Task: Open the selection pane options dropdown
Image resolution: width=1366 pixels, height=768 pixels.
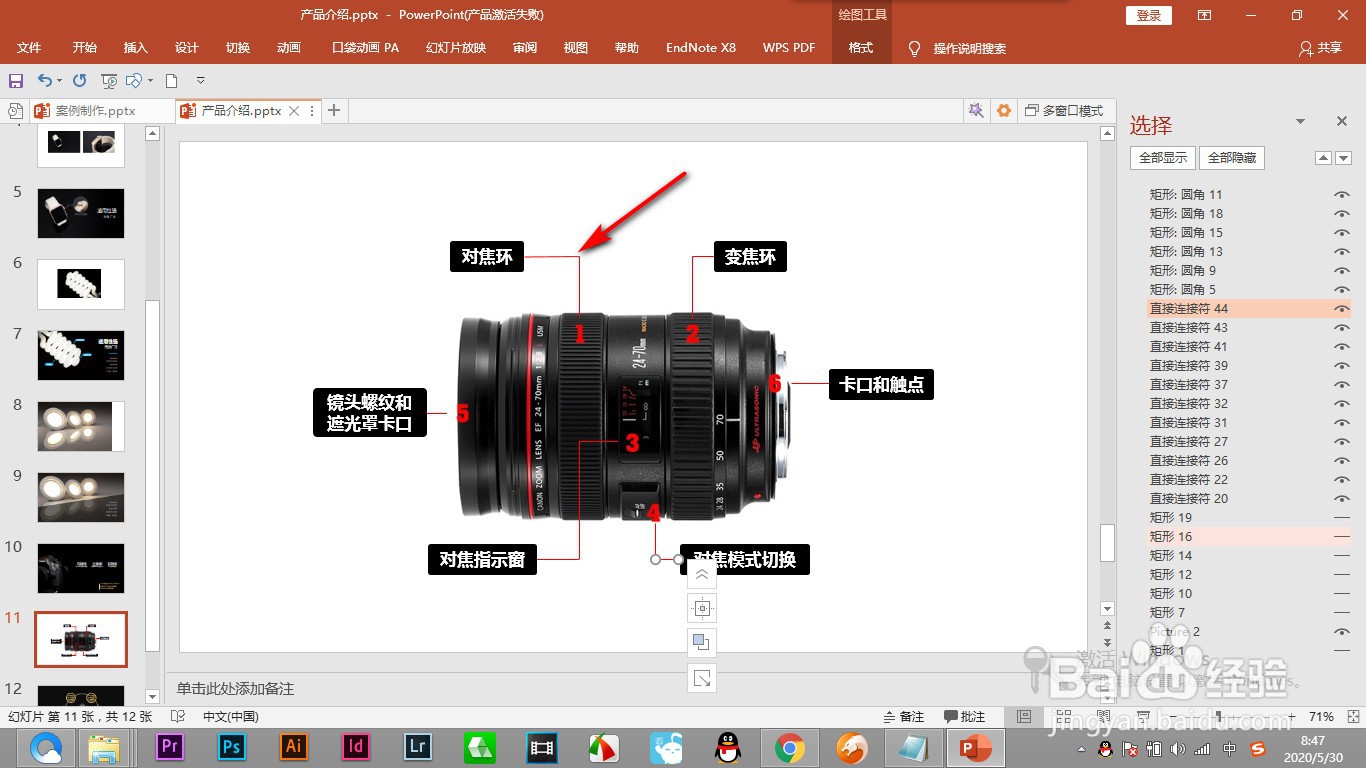Action: [x=1301, y=122]
